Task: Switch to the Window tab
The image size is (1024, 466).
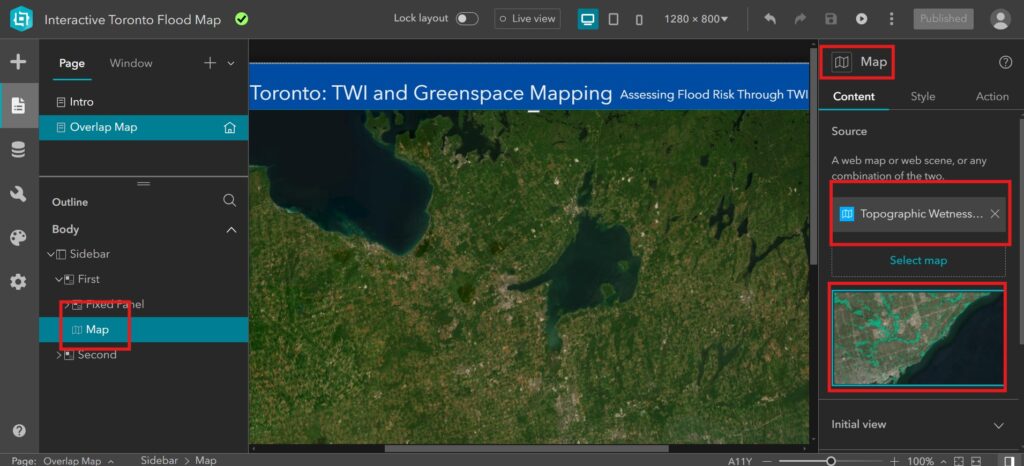Action: coord(131,63)
